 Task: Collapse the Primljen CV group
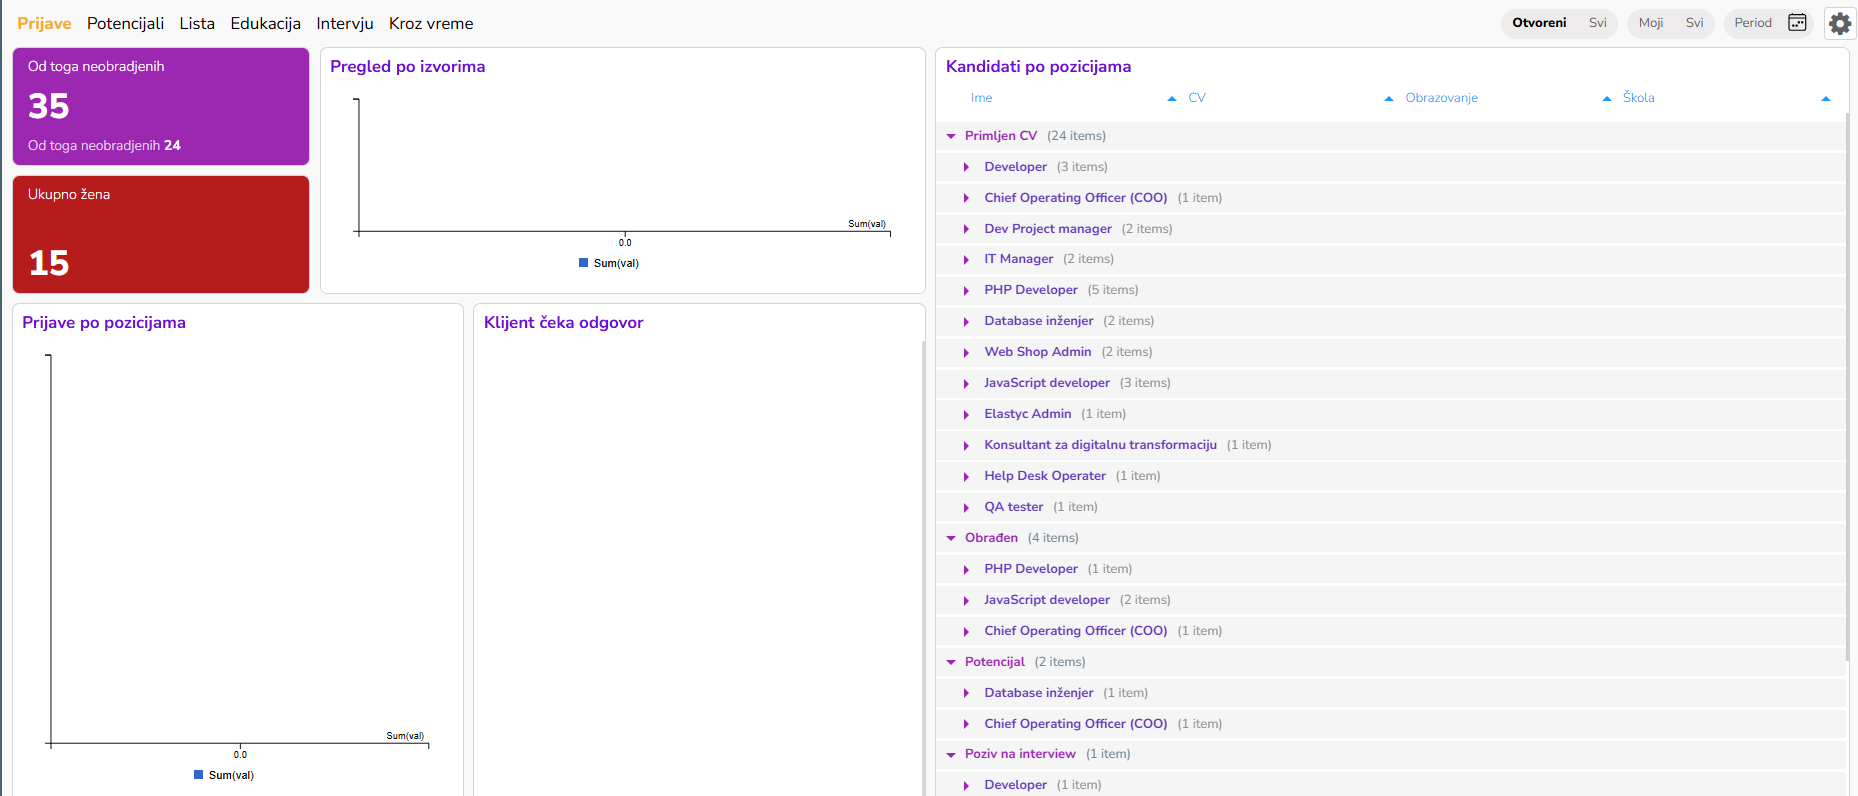[x=951, y=136]
